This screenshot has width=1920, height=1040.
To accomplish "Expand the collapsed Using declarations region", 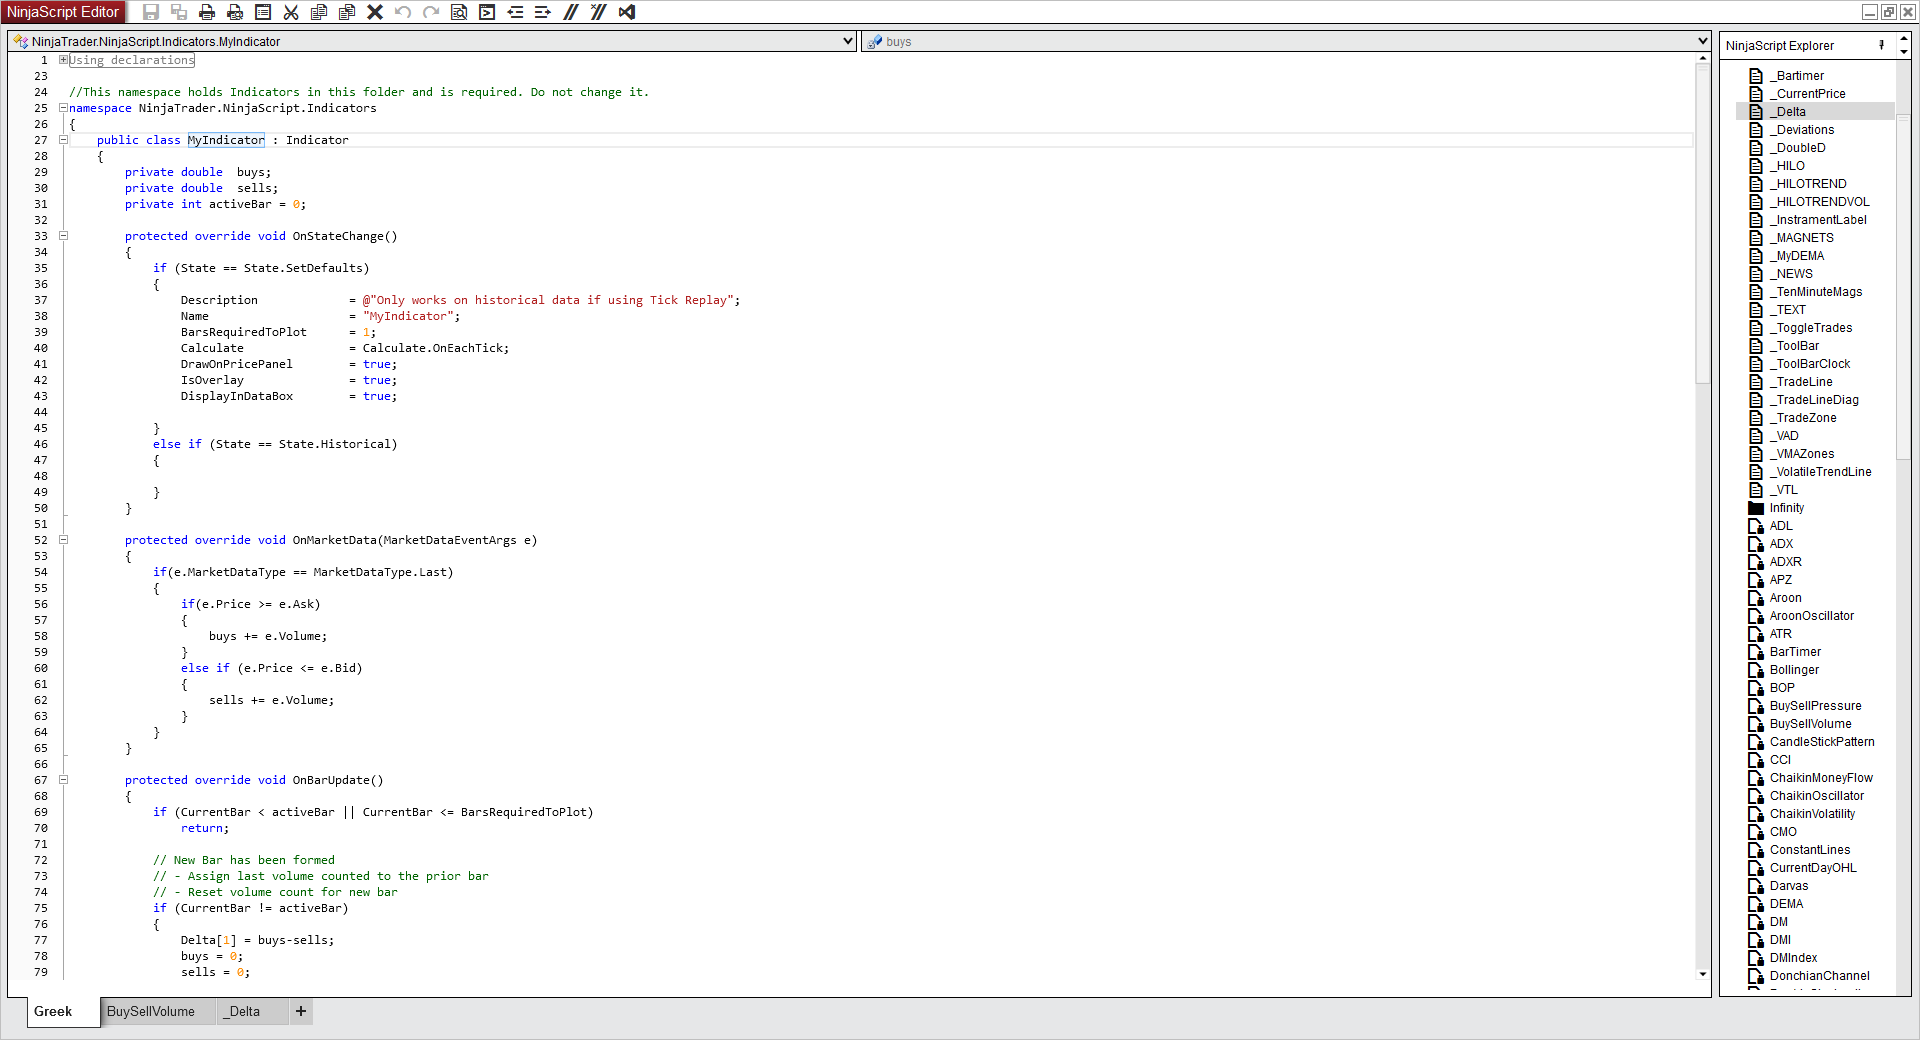I will pos(63,60).
